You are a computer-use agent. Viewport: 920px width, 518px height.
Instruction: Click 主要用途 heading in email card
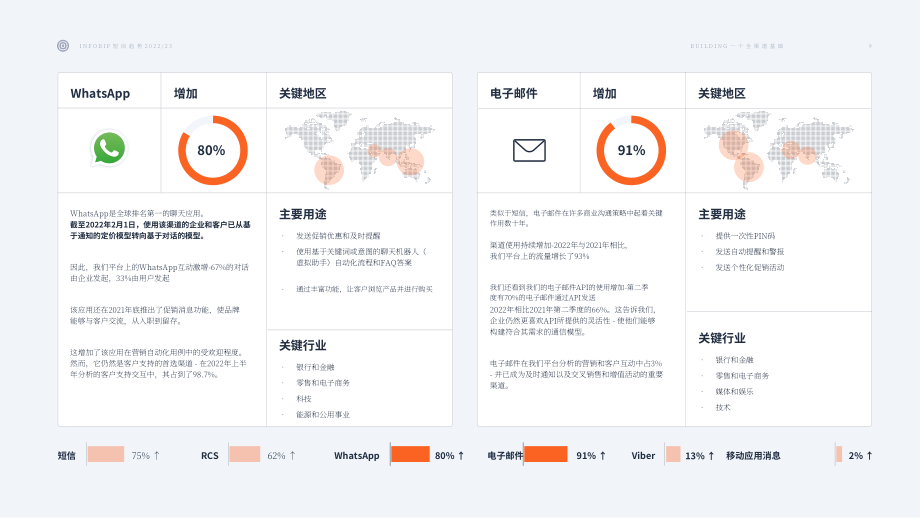[x=722, y=214]
